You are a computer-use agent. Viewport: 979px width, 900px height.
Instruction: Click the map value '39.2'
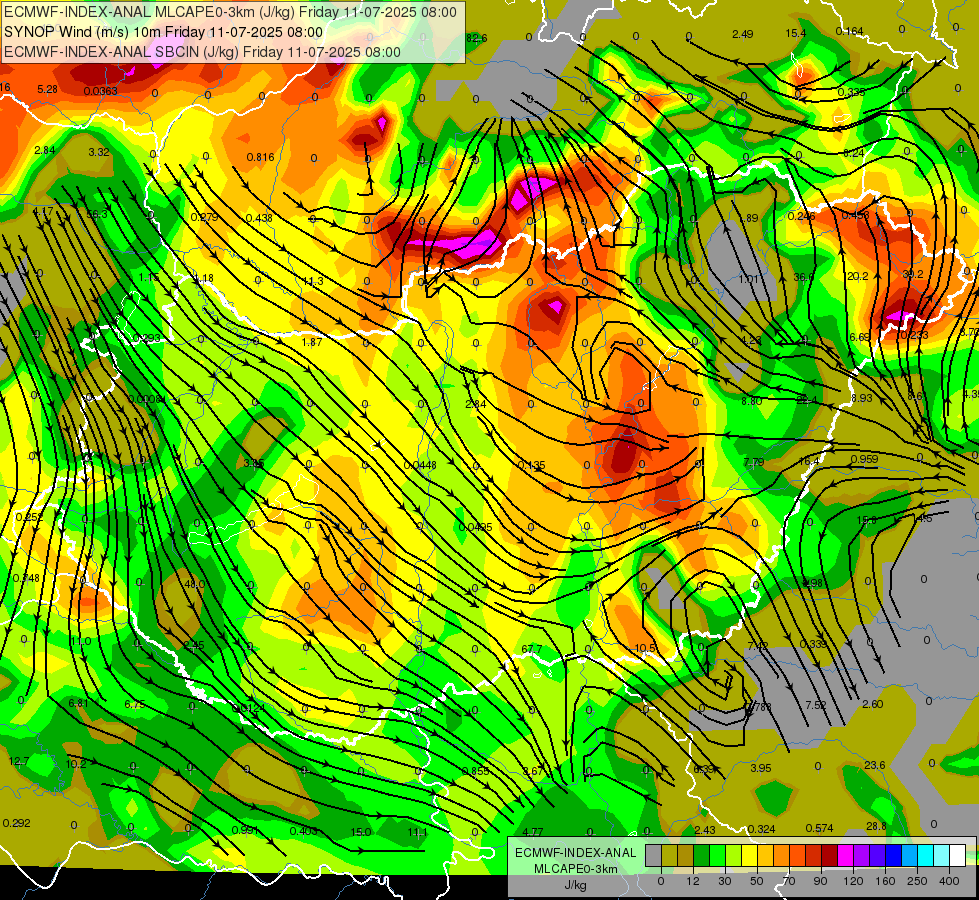tap(913, 274)
